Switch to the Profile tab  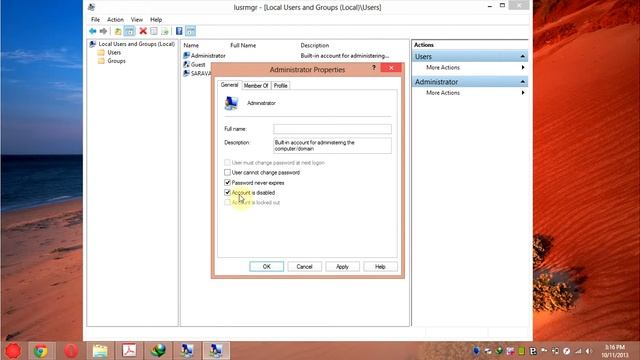tap(280, 85)
